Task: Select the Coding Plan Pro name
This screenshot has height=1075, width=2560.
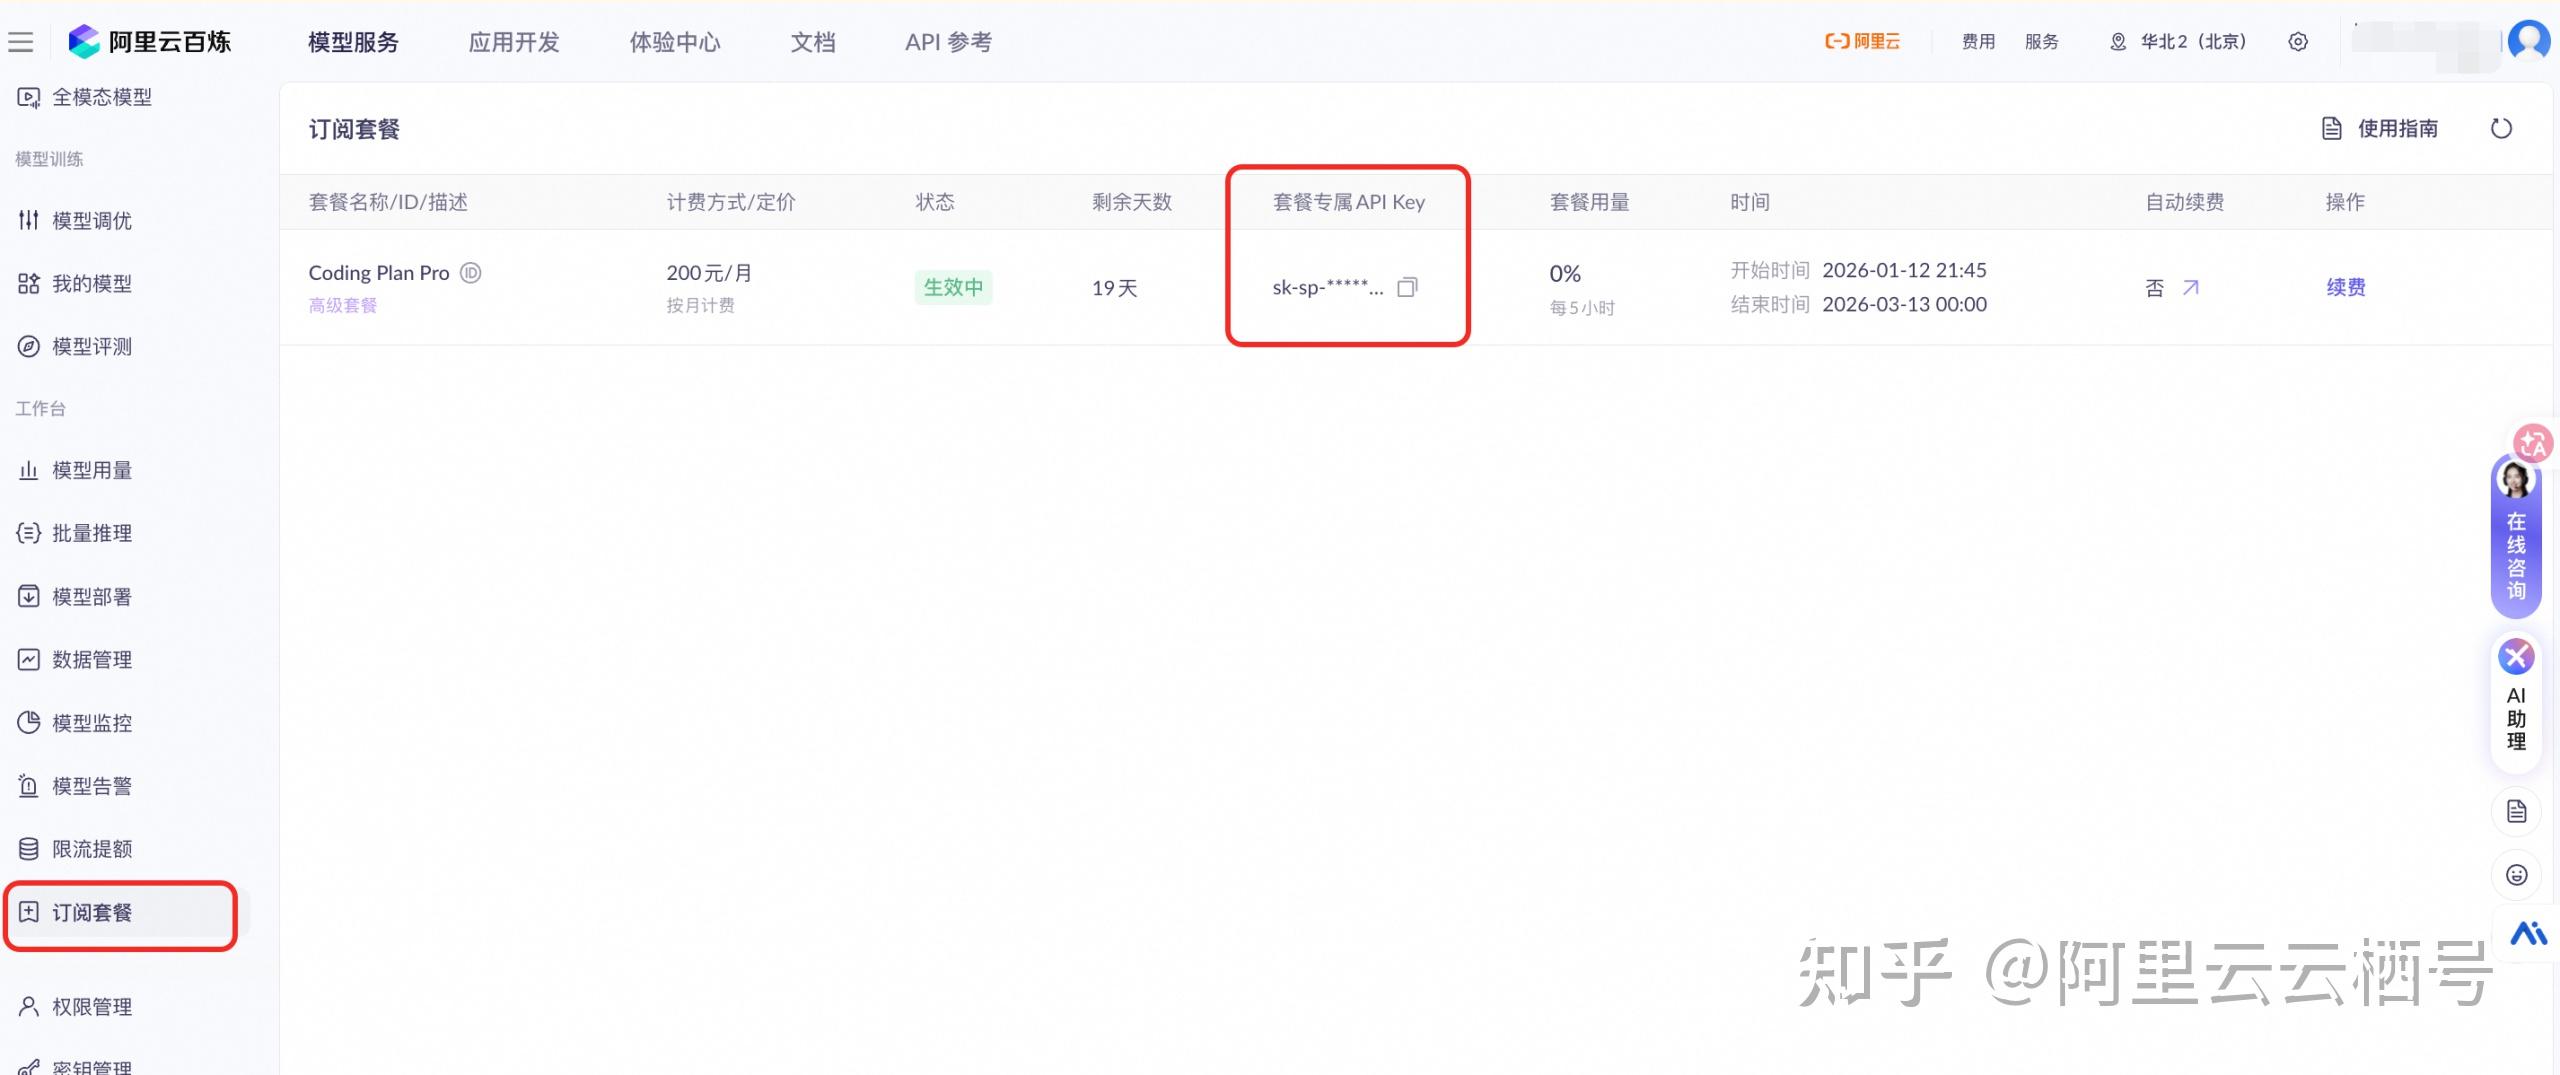Action: tap(379, 273)
